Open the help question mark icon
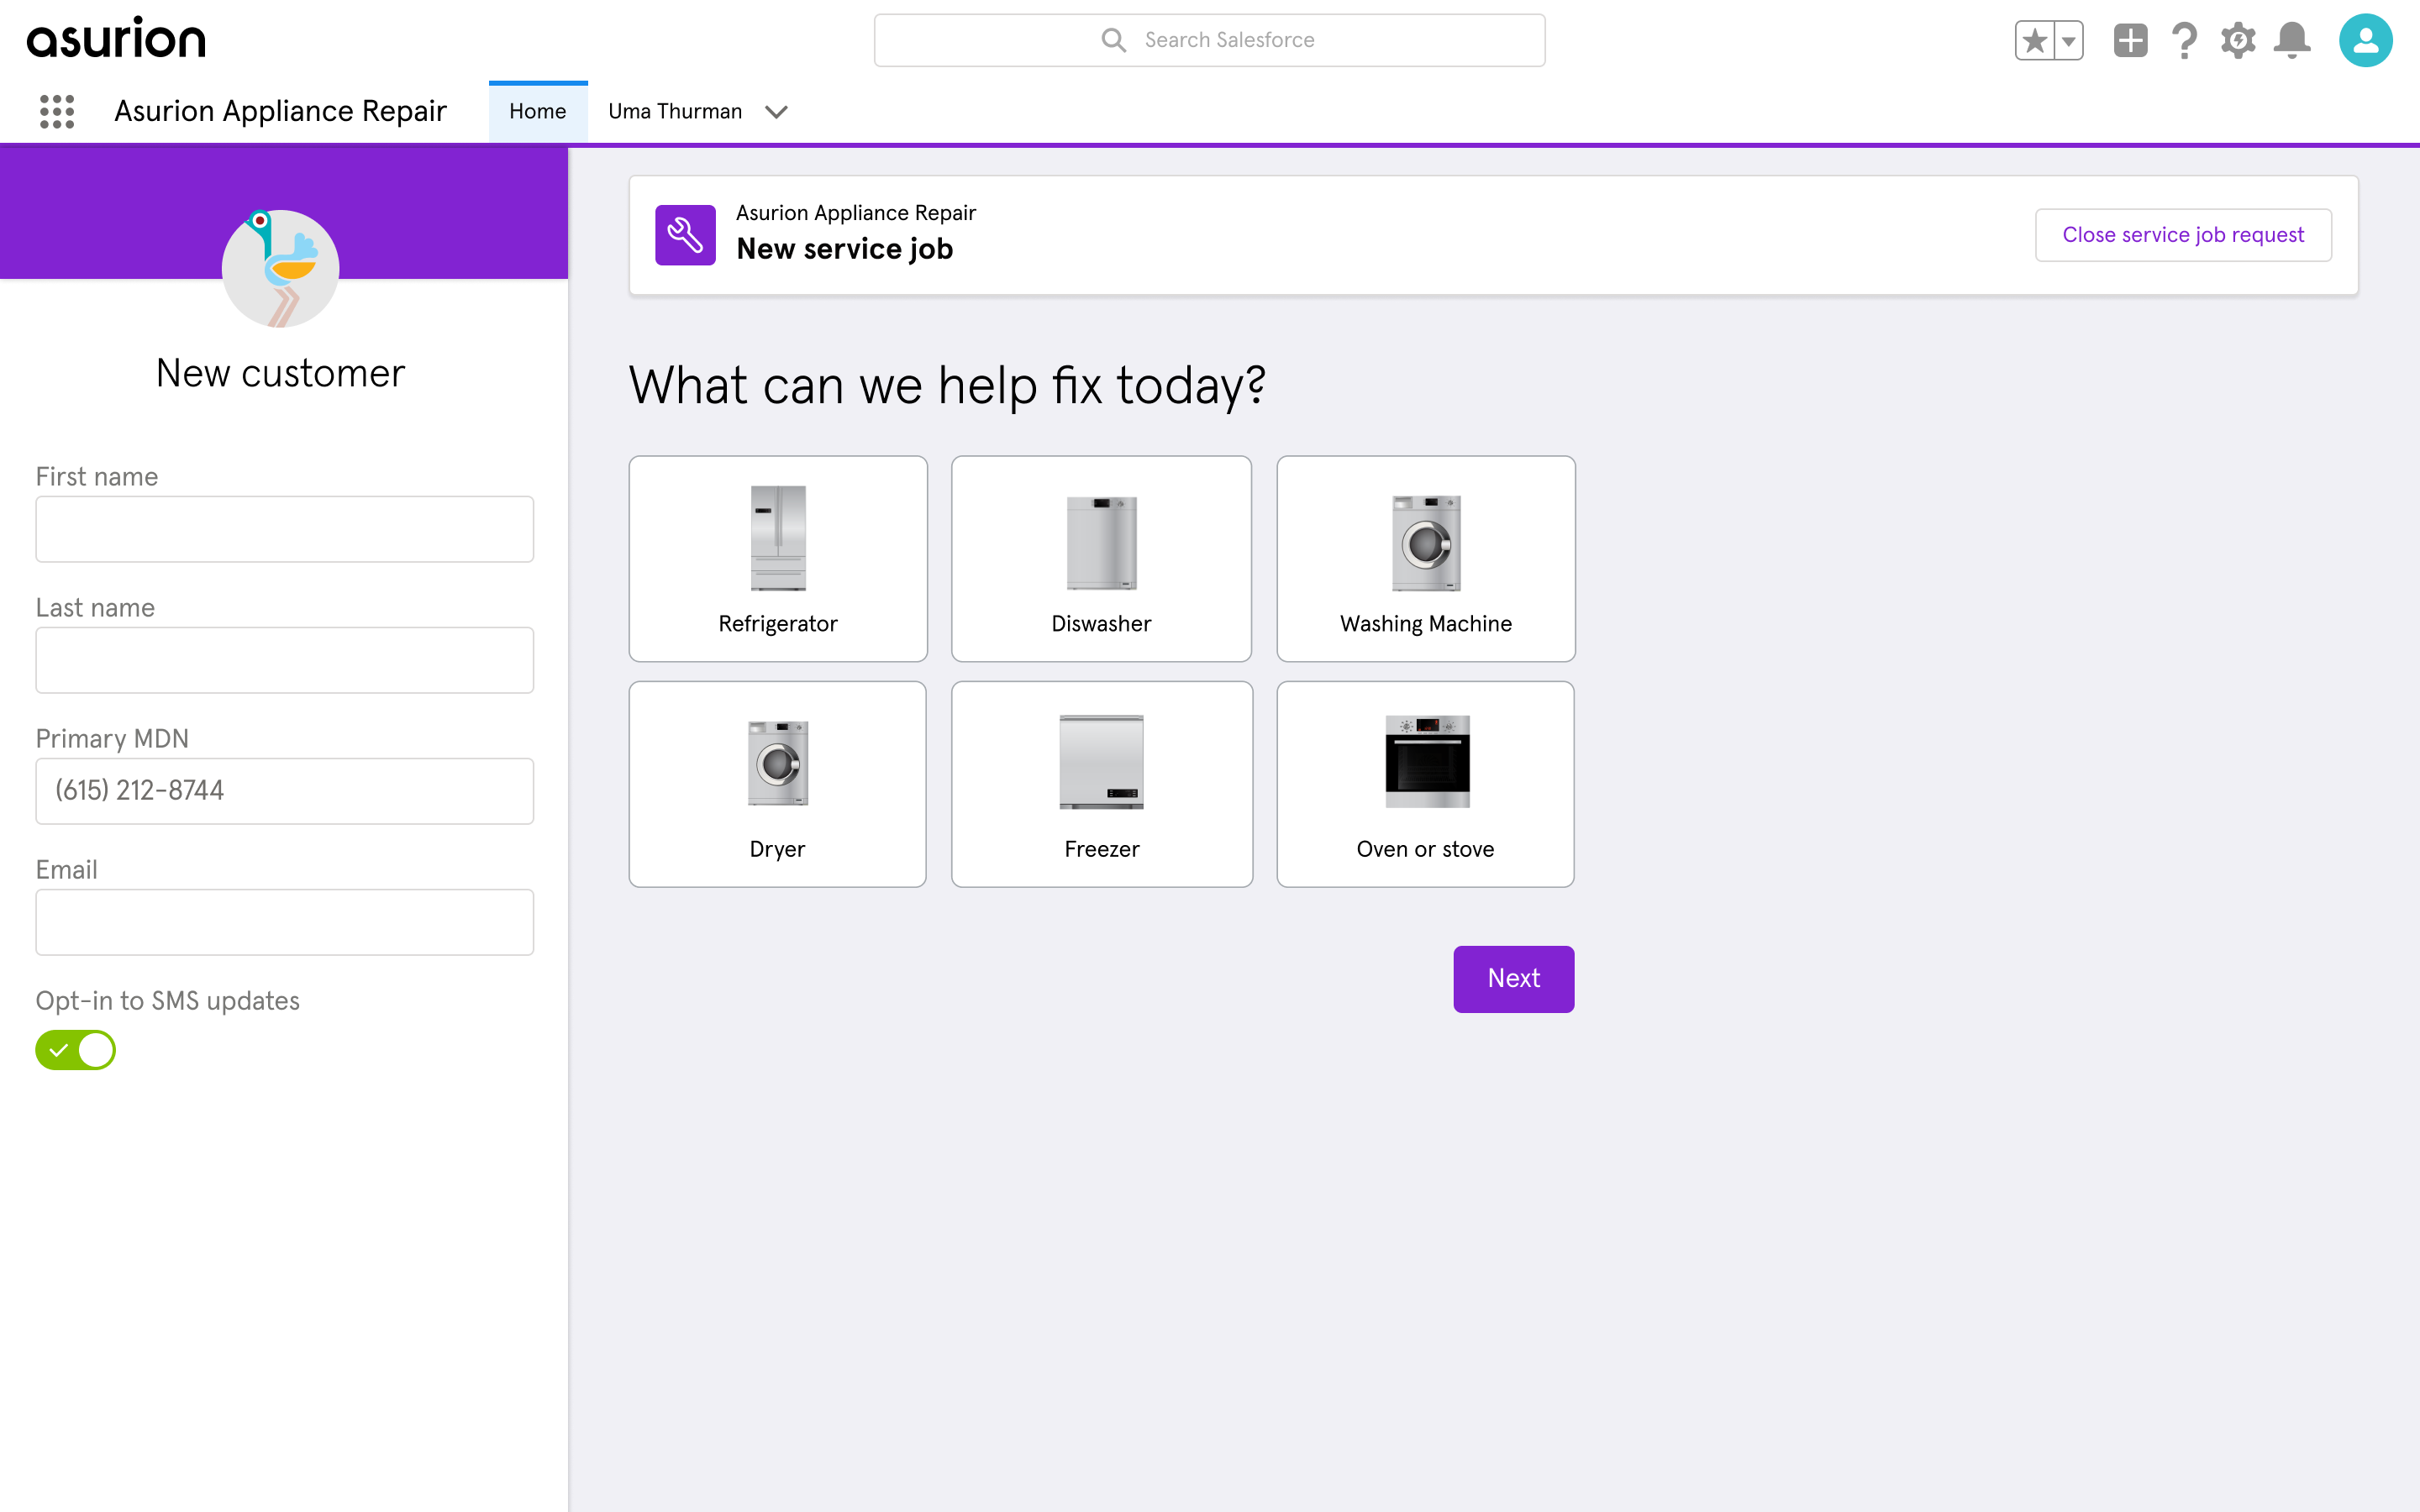 point(2184,41)
